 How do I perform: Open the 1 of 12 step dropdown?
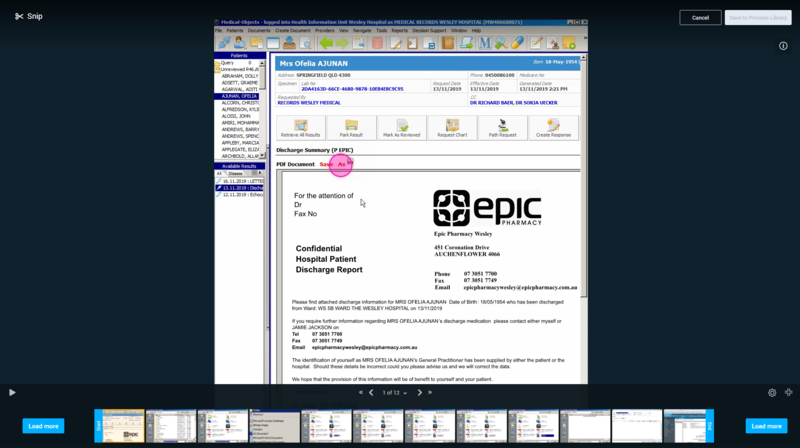click(394, 393)
